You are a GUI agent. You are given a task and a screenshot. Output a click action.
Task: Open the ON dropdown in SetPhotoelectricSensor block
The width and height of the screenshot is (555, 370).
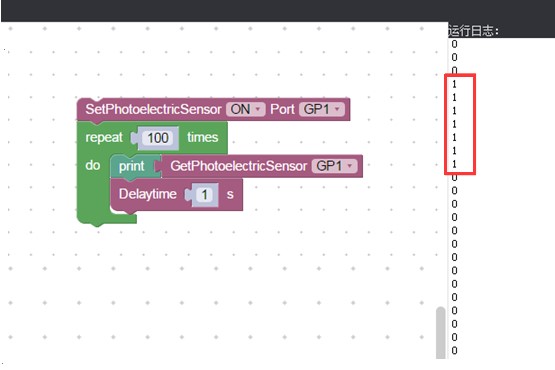point(245,109)
